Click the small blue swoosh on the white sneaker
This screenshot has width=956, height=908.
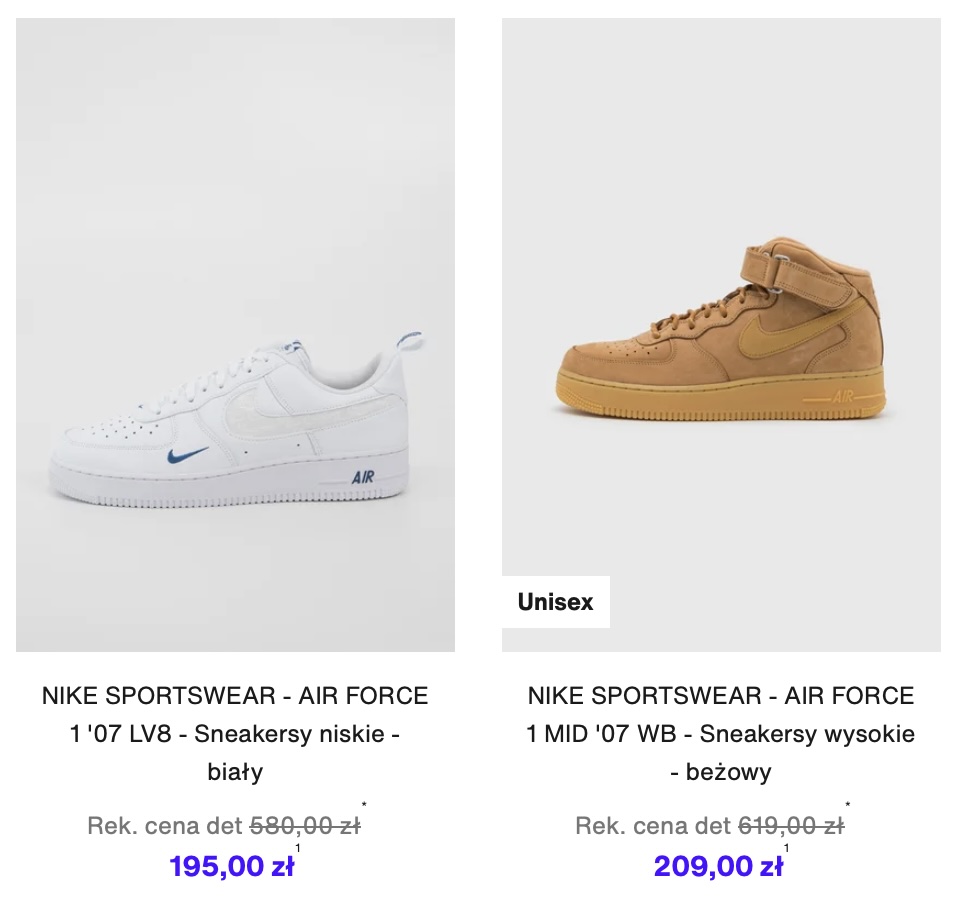pos(187,455)
